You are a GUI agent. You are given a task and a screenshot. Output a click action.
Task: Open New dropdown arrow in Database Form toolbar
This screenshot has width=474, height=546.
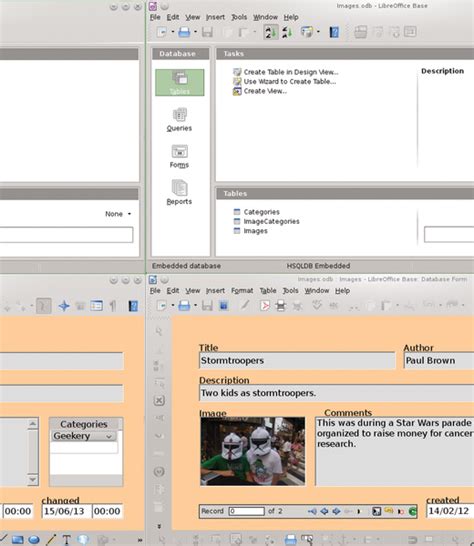pos(172,306)
